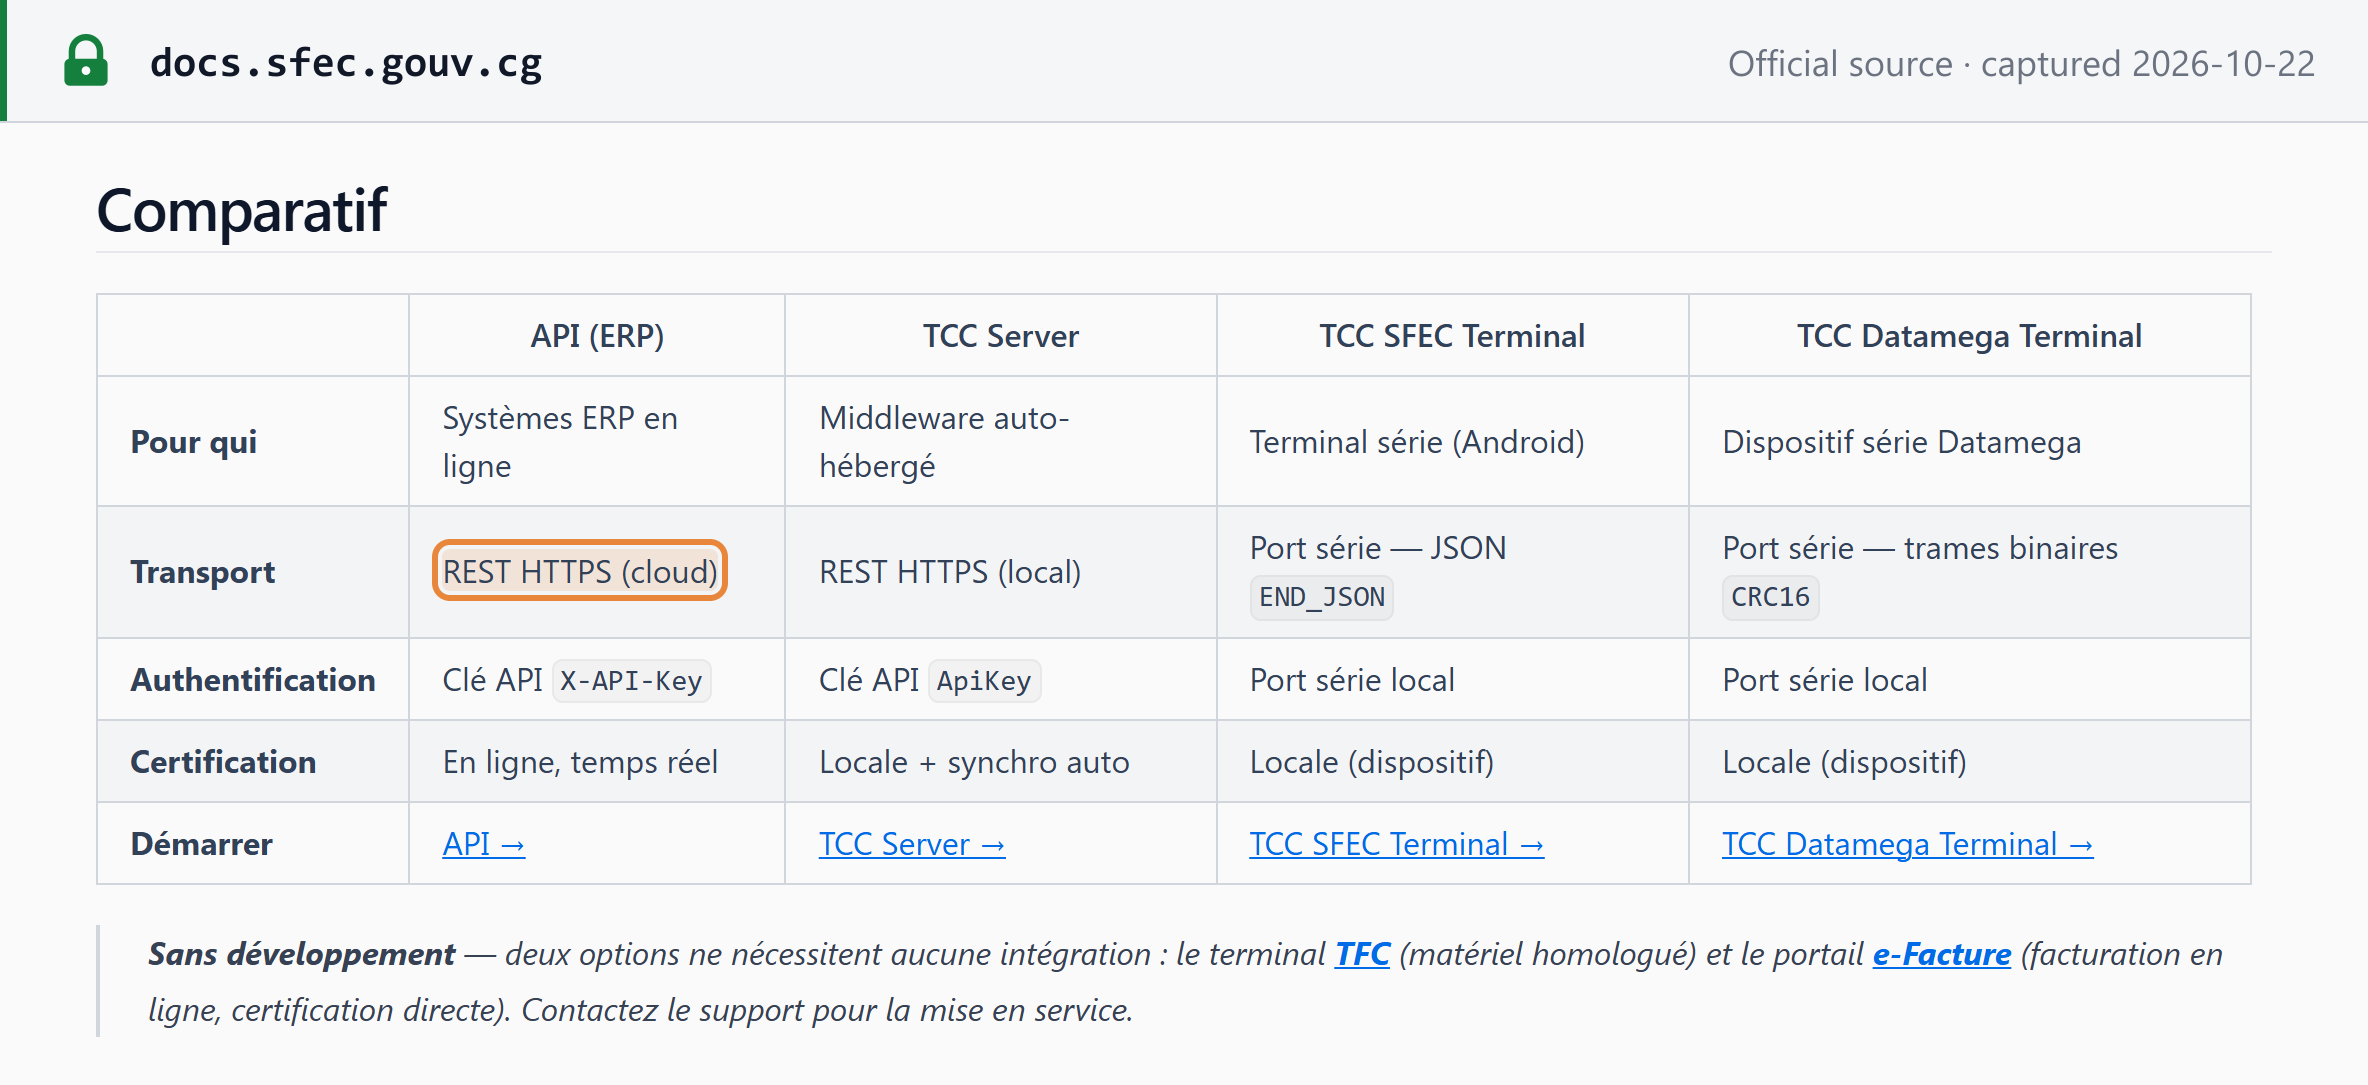
Task: Click the green padlock icon
Action: click(86, 62)
